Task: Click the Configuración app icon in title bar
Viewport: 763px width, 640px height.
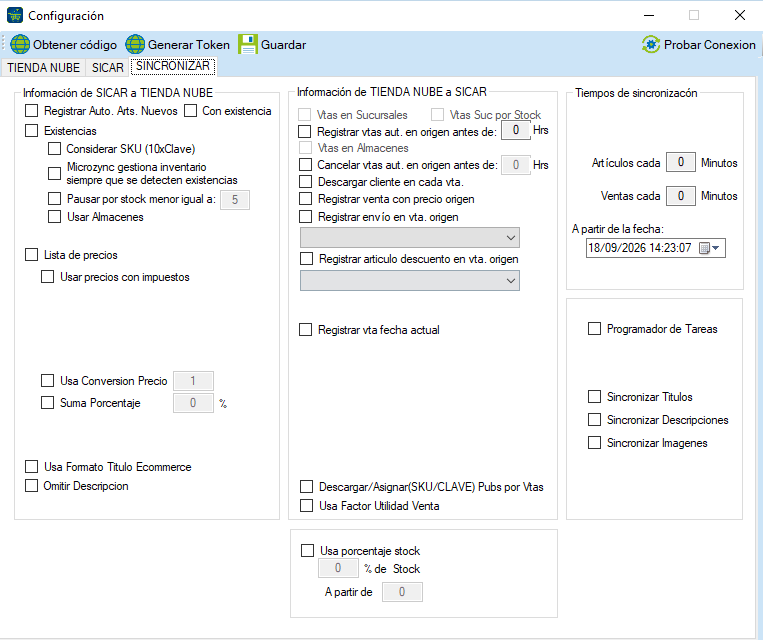Action: pyautogui.click(x=15, y=15)
